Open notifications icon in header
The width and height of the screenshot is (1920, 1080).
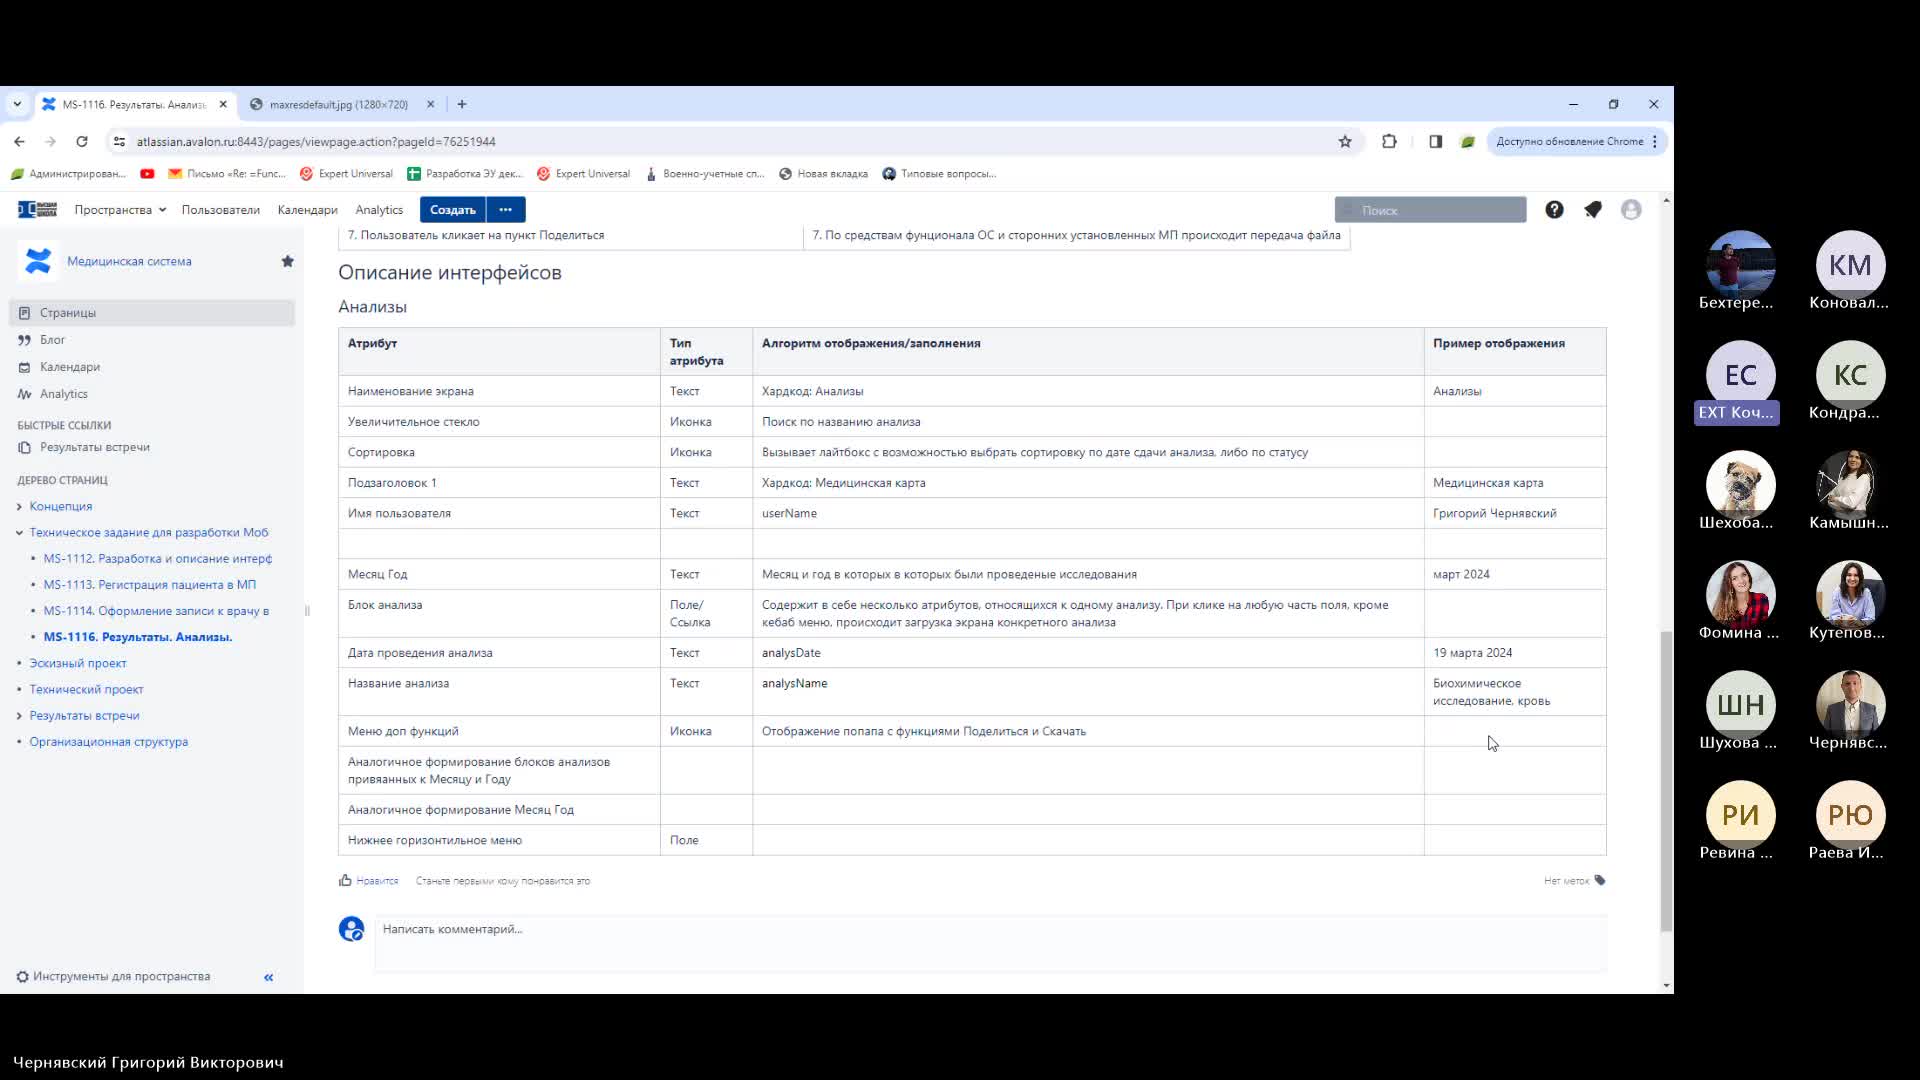click(x=1593, y=209)
